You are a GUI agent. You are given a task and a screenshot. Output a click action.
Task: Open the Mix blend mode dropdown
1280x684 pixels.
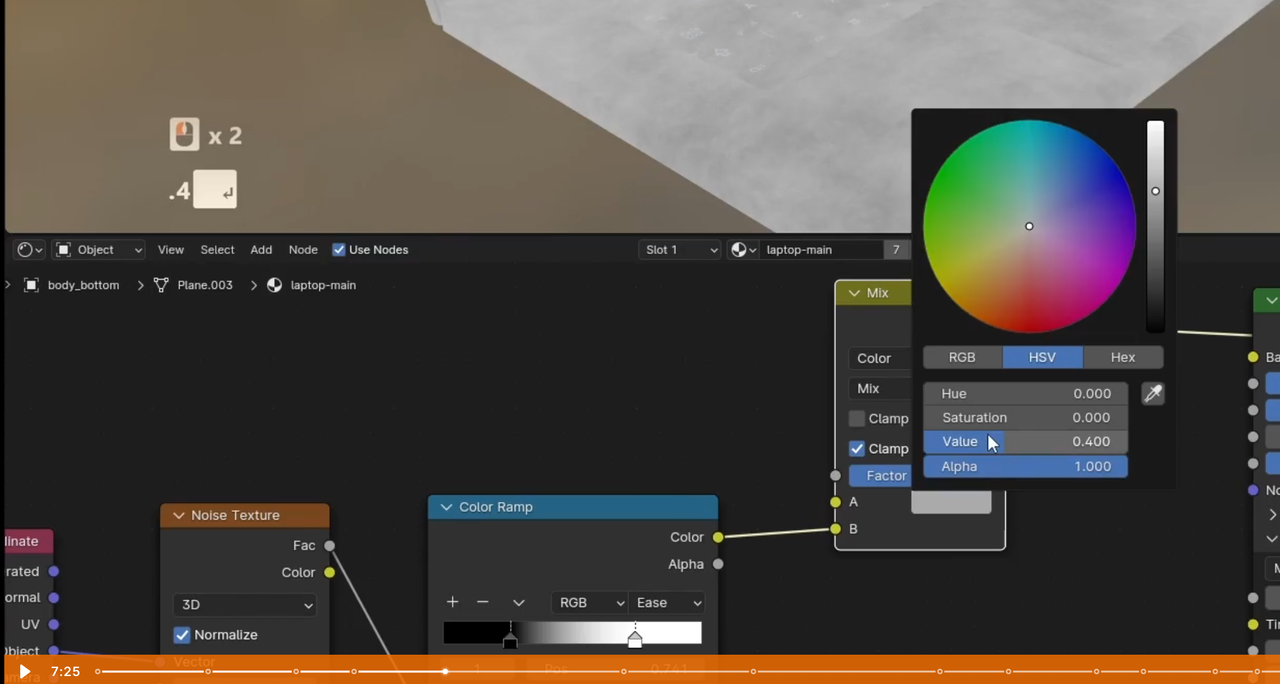pyautogui.click(x=880, y=388)
